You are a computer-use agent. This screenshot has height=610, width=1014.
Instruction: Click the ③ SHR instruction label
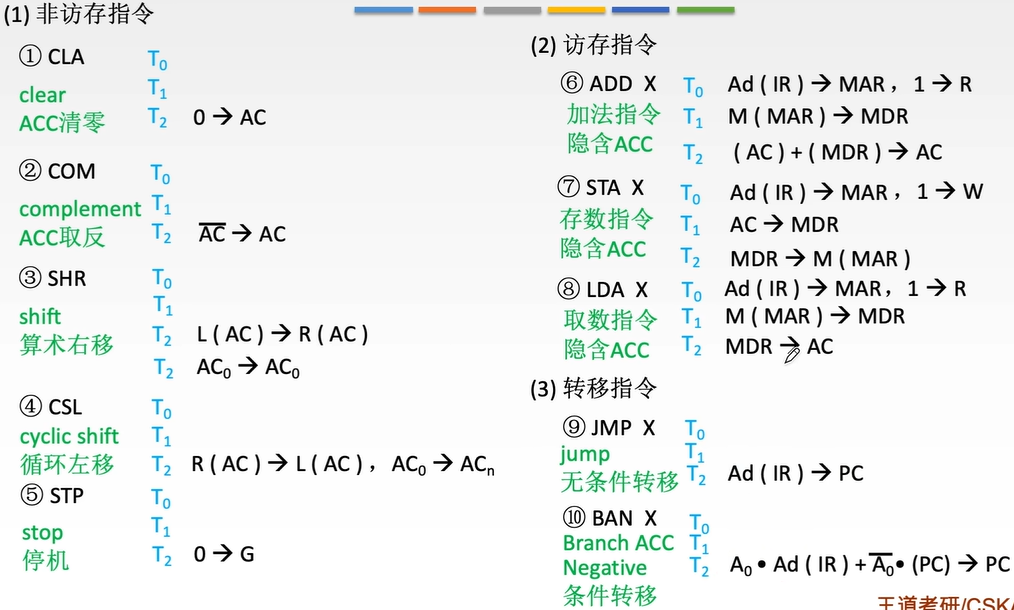[x=53, y=279]
